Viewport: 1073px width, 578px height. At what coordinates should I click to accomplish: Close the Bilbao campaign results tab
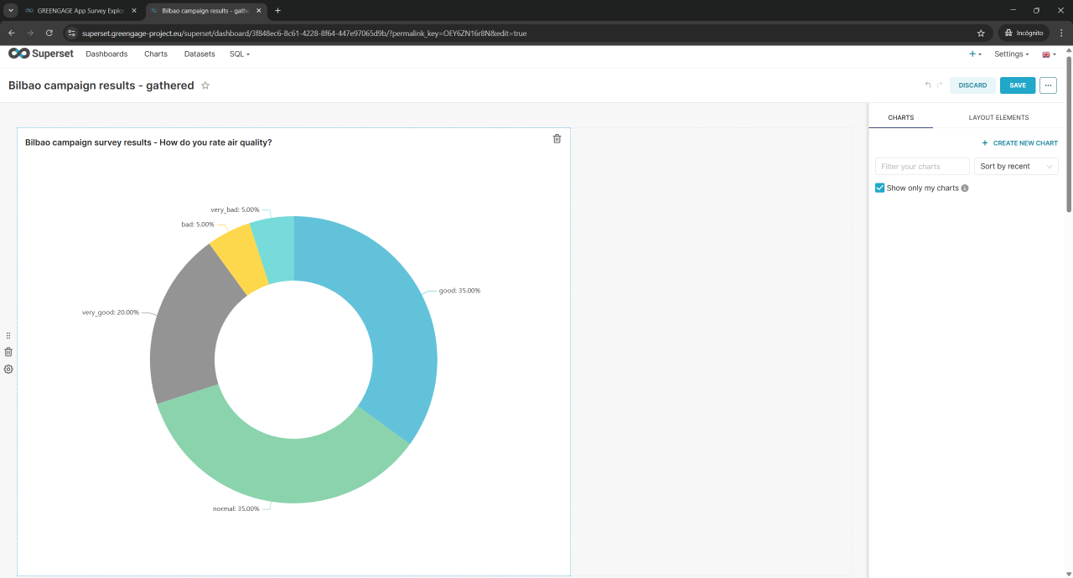259,11
